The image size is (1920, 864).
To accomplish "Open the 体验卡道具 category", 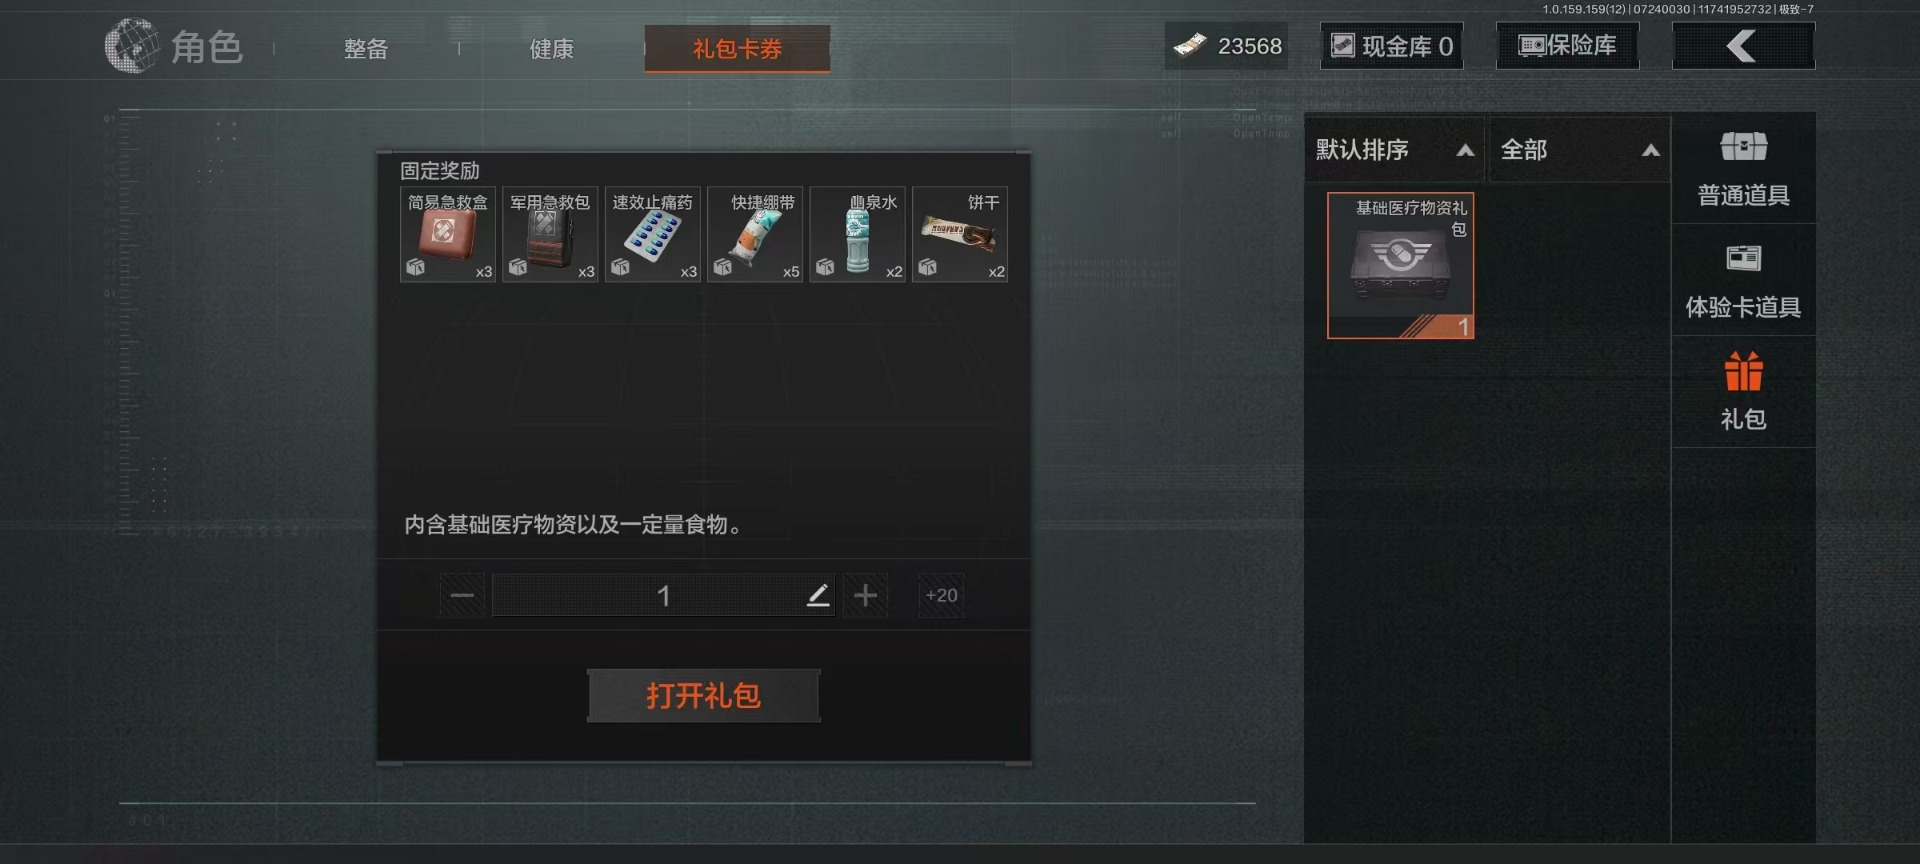I will 1743,280.
